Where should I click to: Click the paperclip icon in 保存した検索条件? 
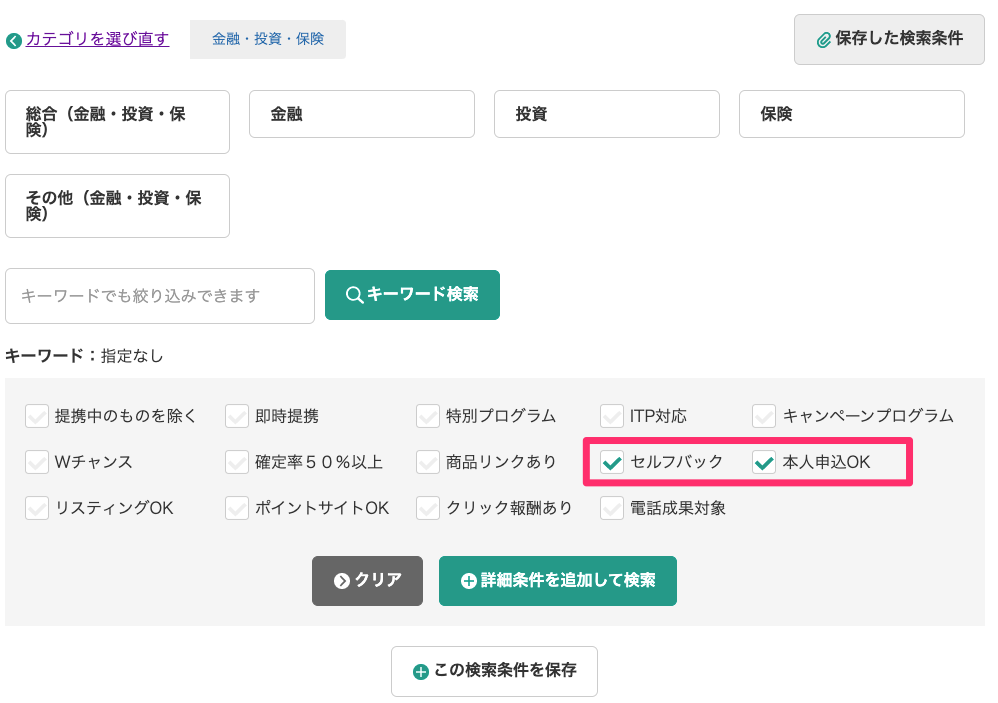(x=824, y=39)
